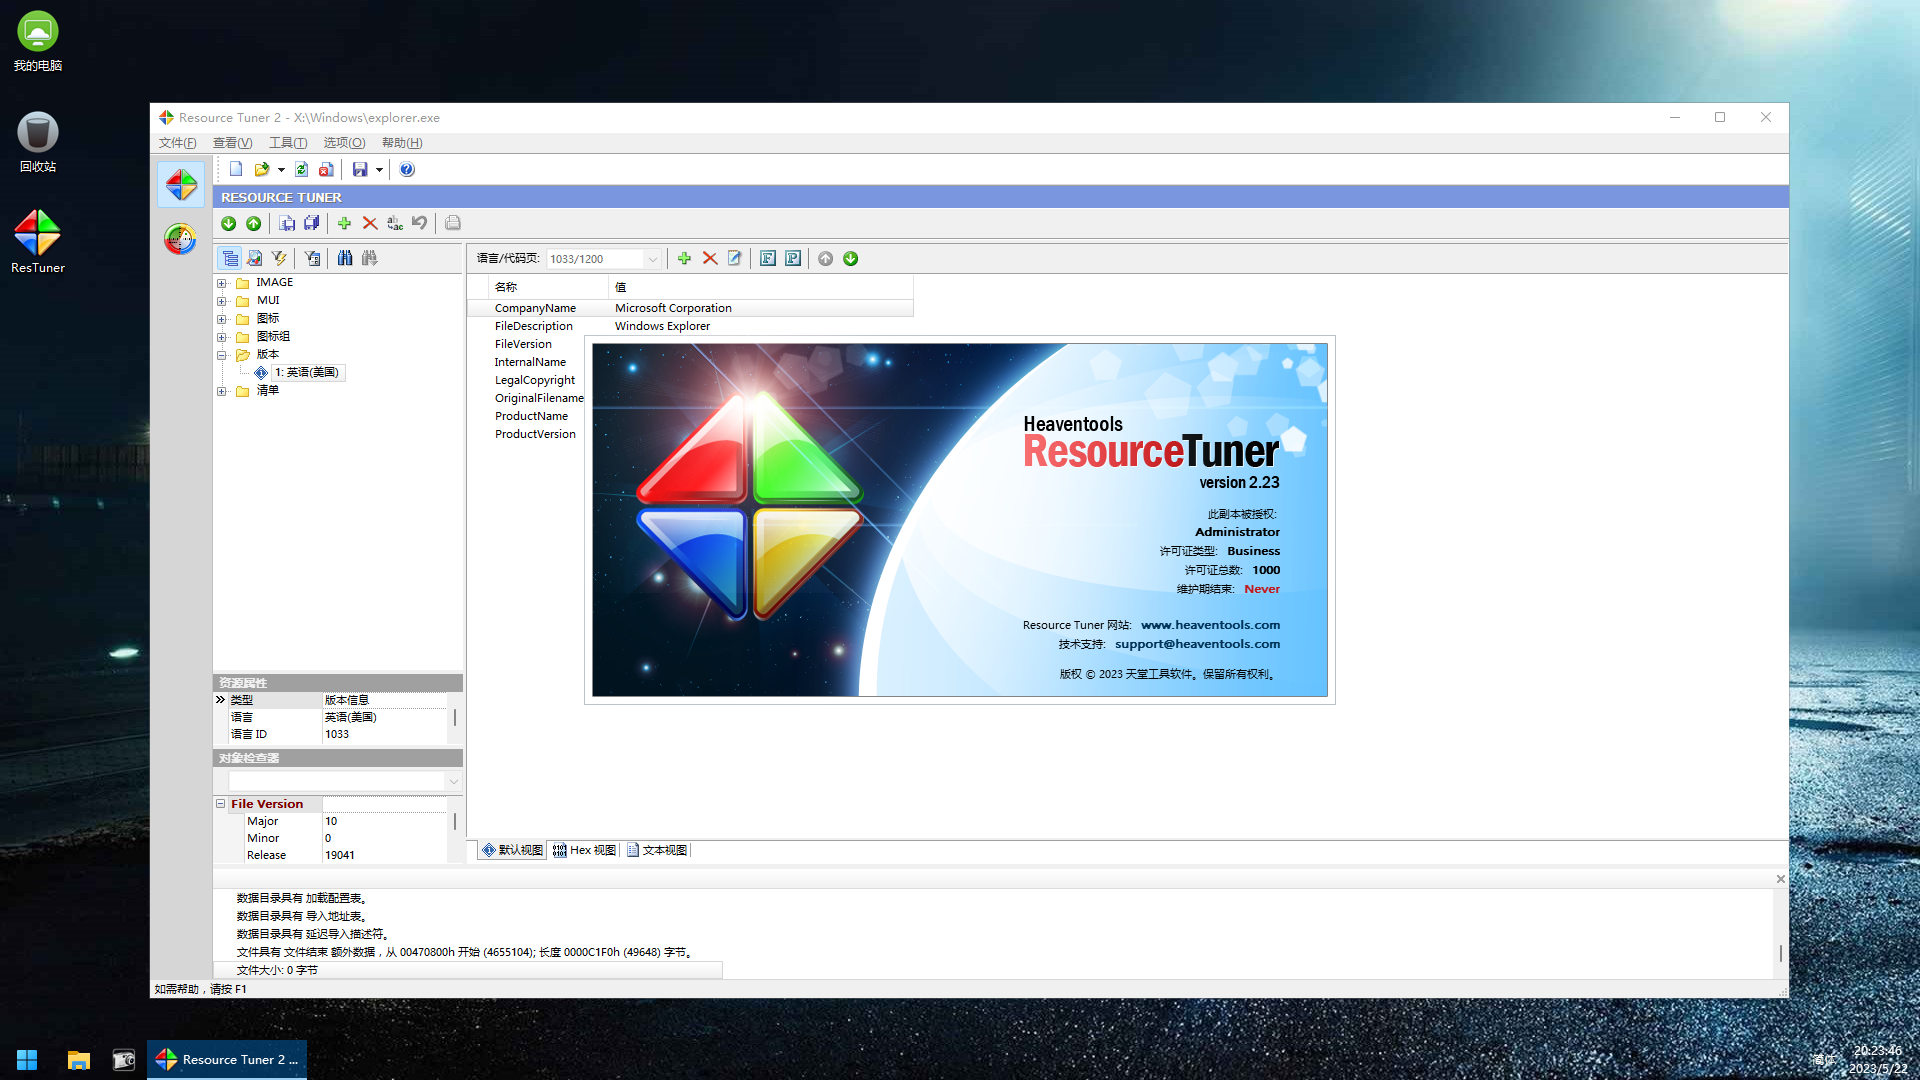This screenshot has height=1080, width=1920.
Task: Collapse the 版本 folder node
Action: [x=222, y=355]
